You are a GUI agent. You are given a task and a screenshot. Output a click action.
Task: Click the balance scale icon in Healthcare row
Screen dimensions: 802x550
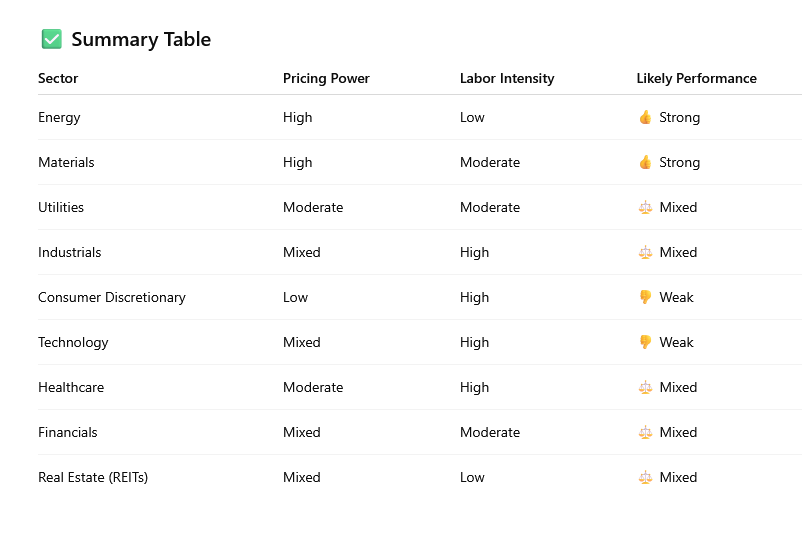point(645,387)
